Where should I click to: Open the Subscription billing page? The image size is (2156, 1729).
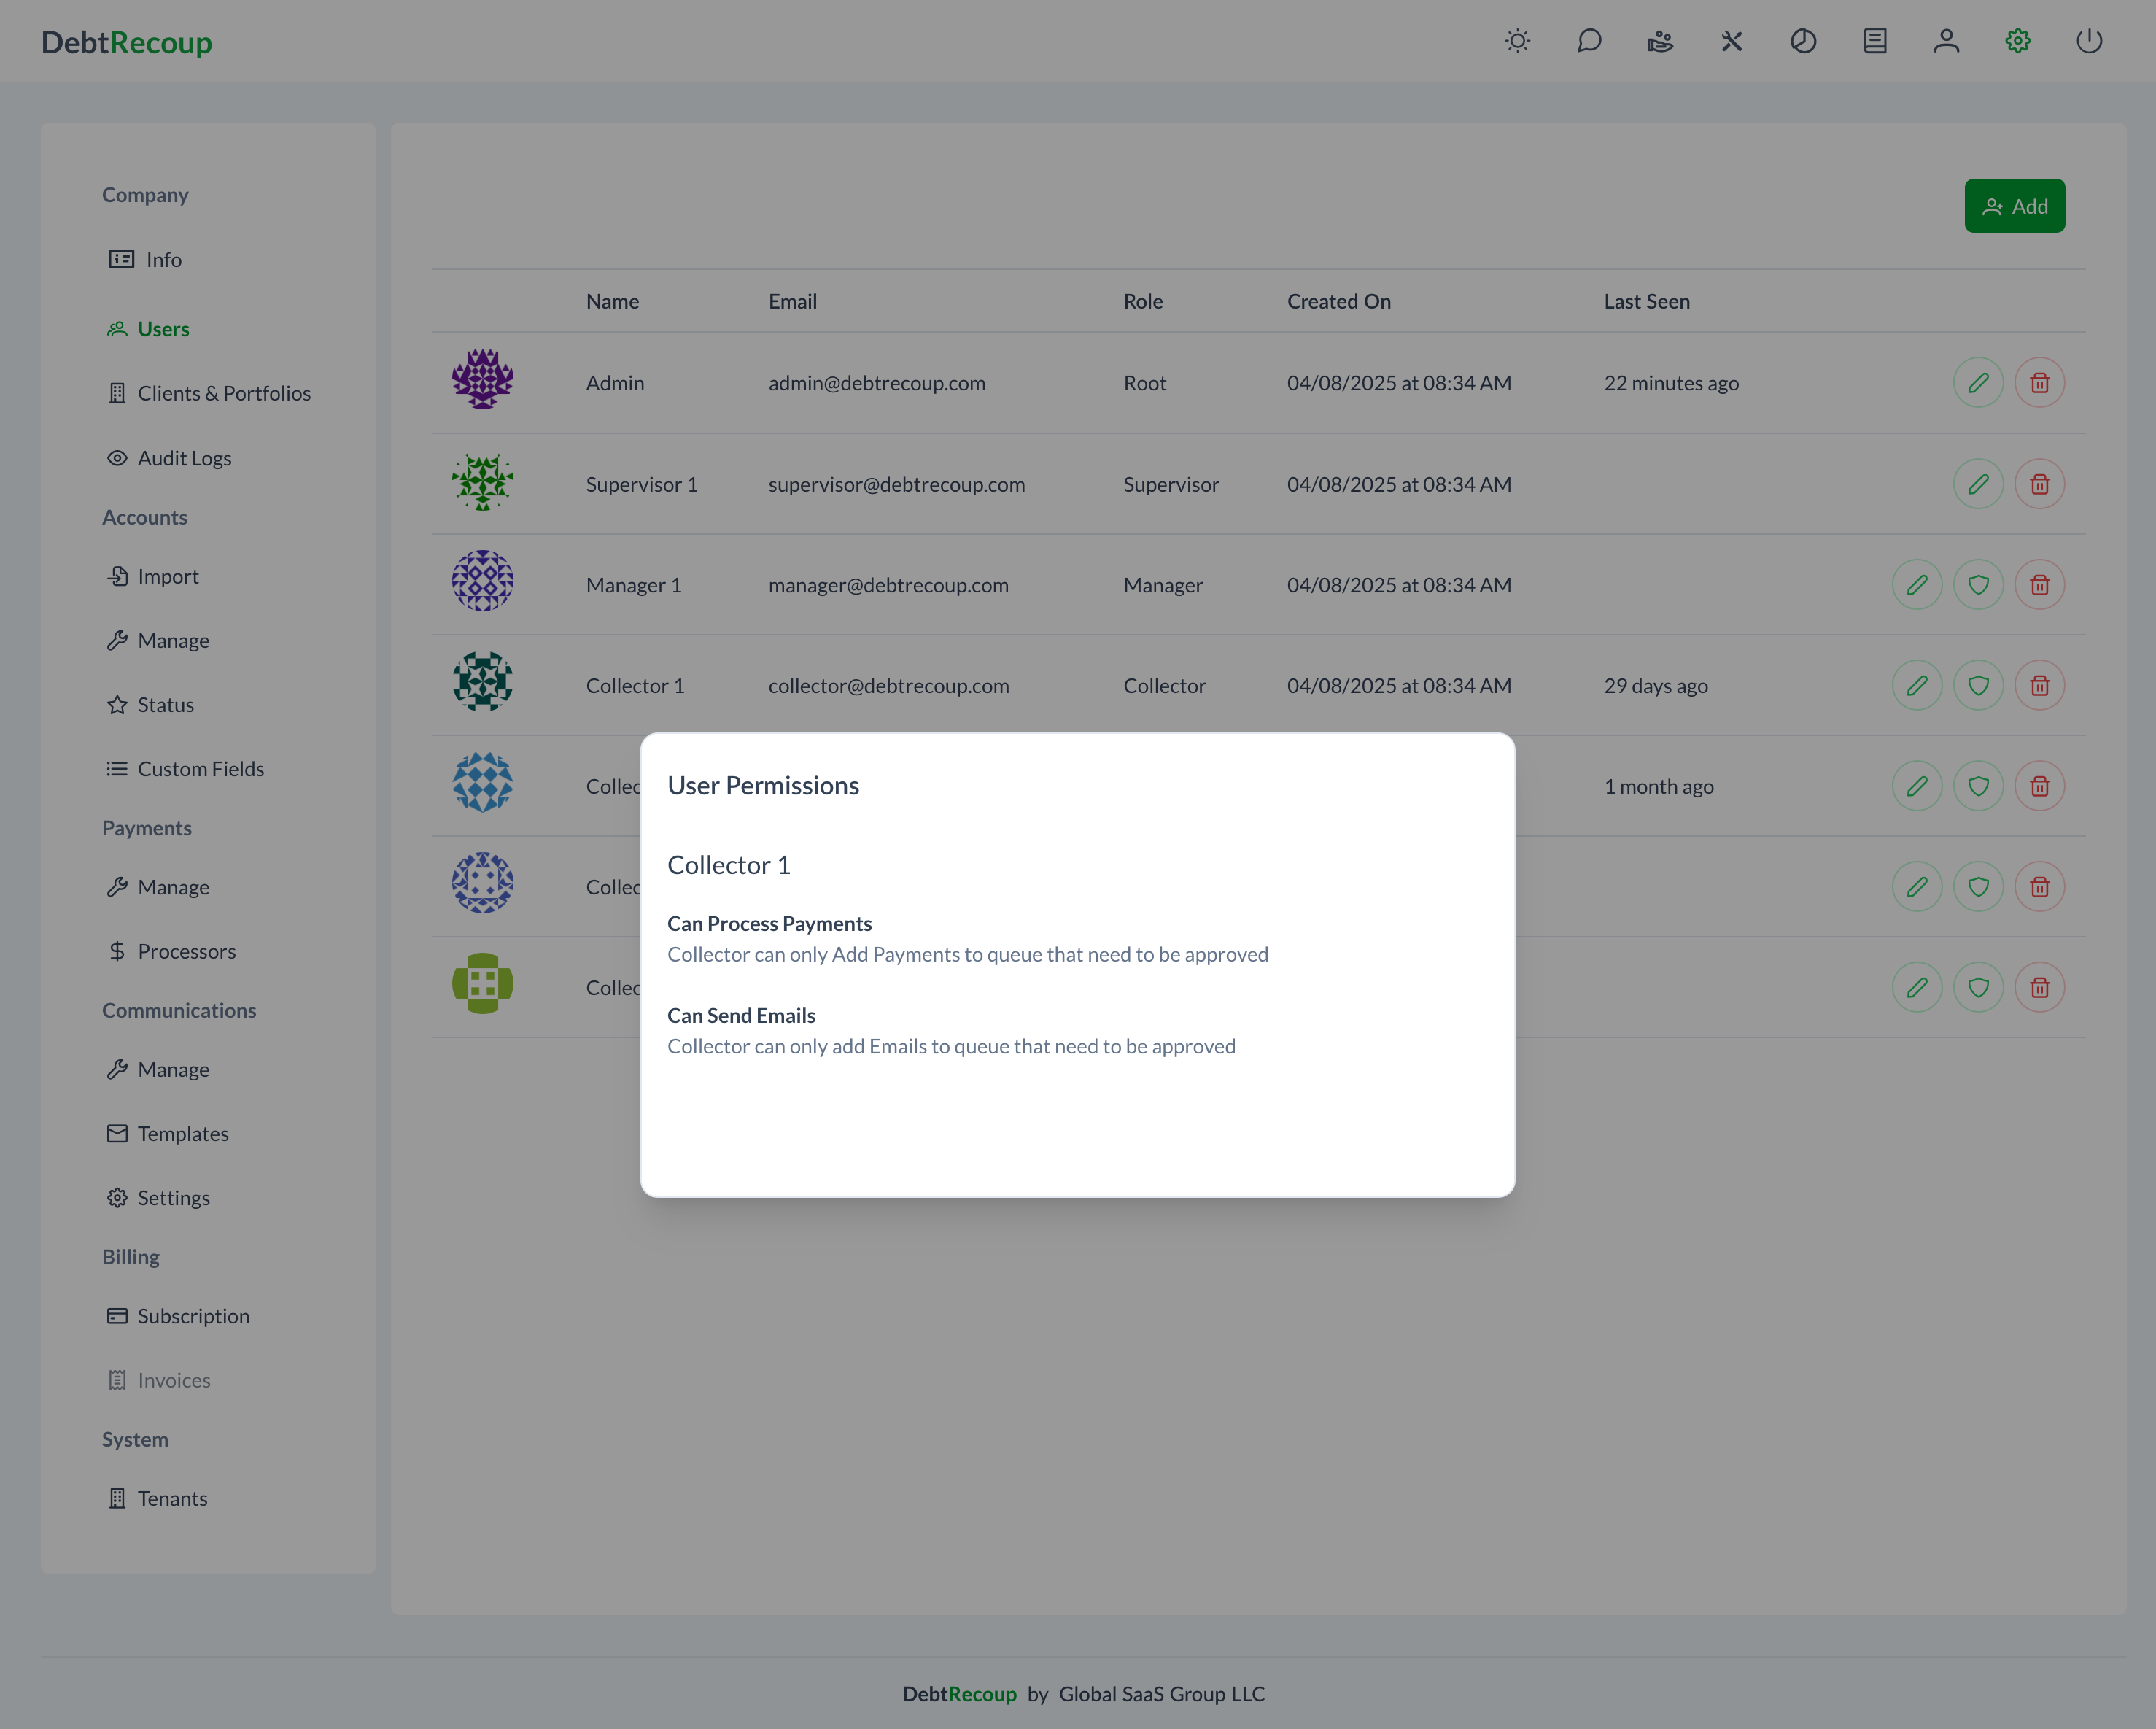click(x=193, y=1316)
